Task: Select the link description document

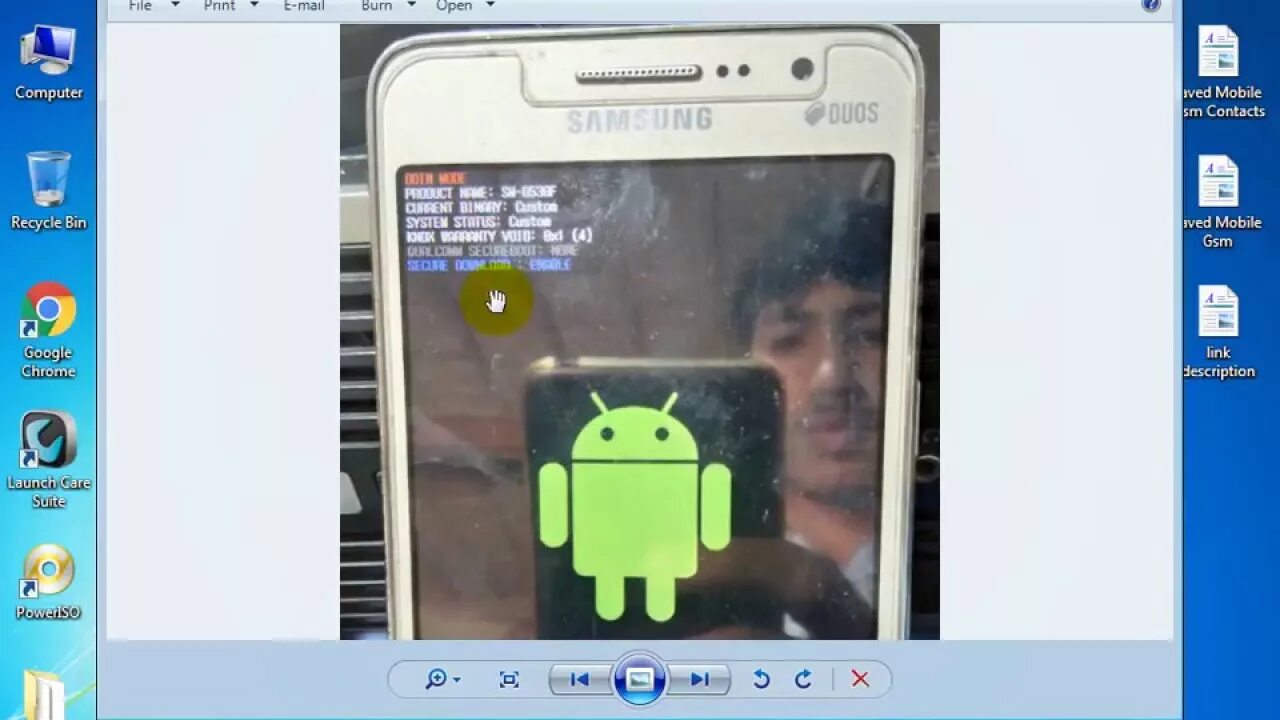Action: (1218, 332)
